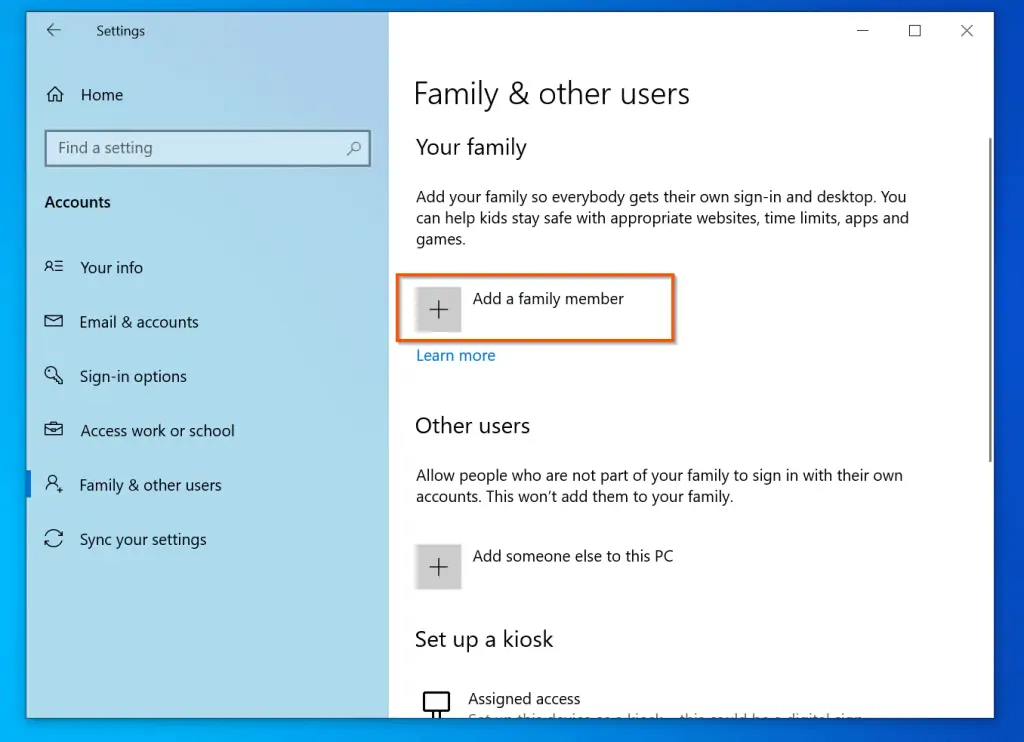Close the Settings window
Screen dimensions: 1024x742
point(966,31)
